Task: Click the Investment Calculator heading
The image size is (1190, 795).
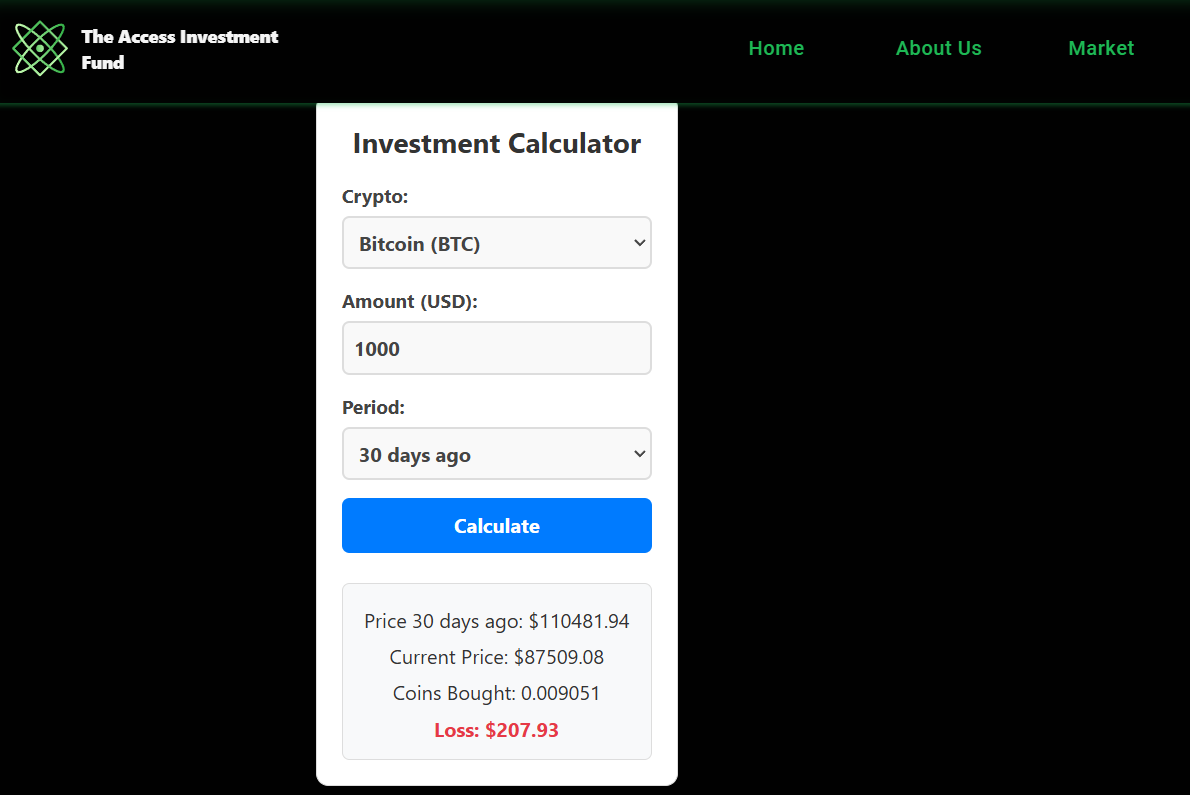Action: pos(497,143)
